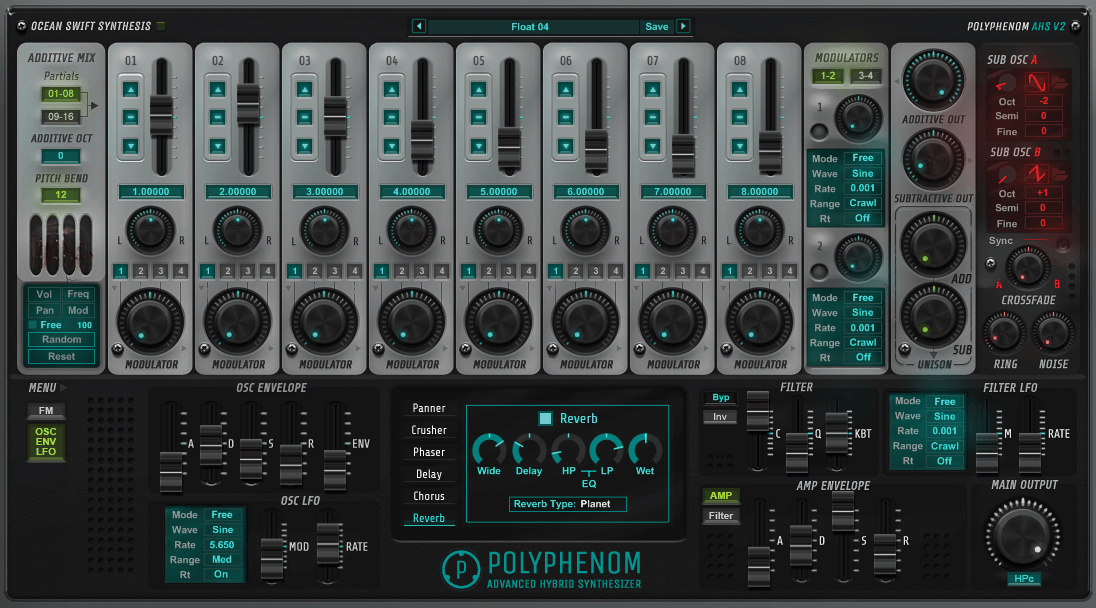The height and width of the screenshot is (608, 1096).
Task: Click Amp Envelope S slider
Action: click(843, 511)
